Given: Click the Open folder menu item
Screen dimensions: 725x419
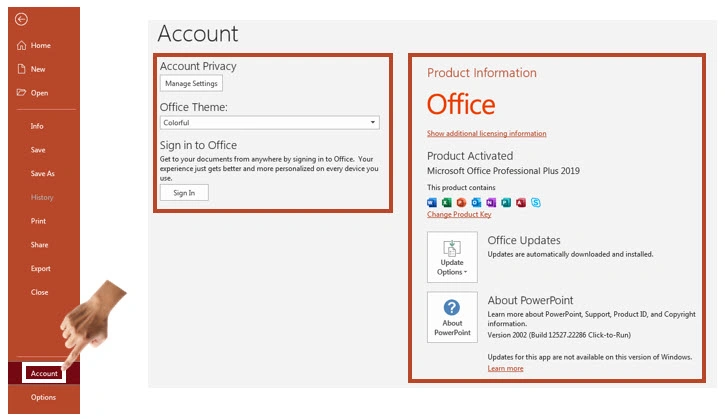Looking at the screenshot, I should point(39,93).
